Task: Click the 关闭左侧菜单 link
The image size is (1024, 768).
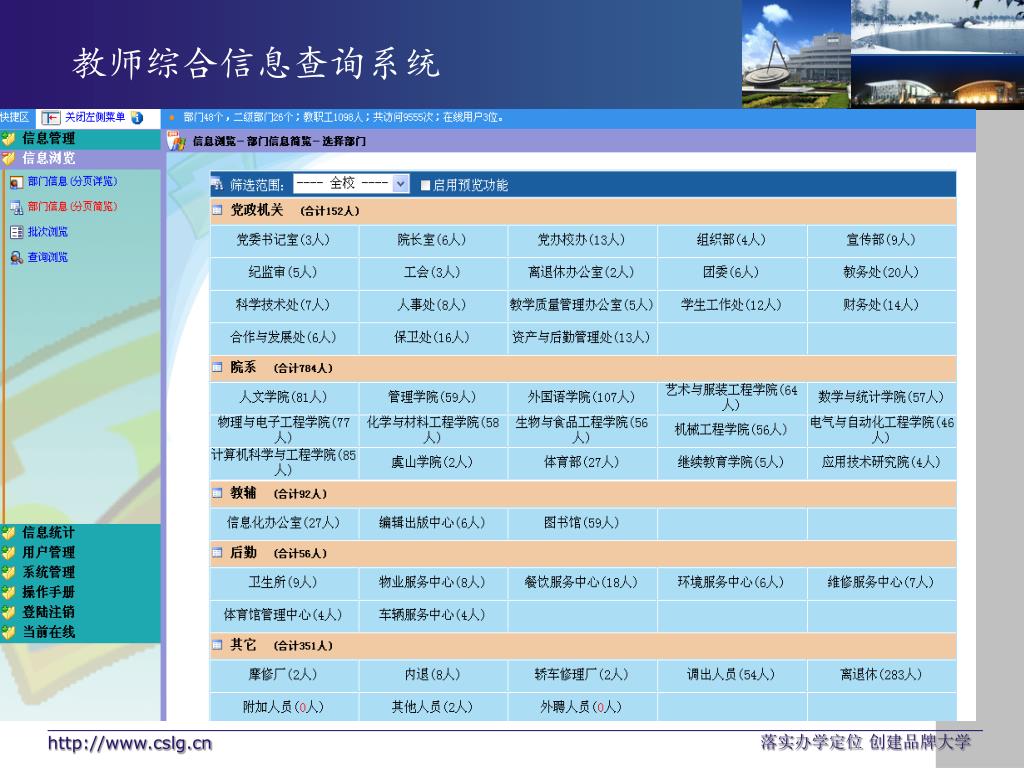Action: 95,118
